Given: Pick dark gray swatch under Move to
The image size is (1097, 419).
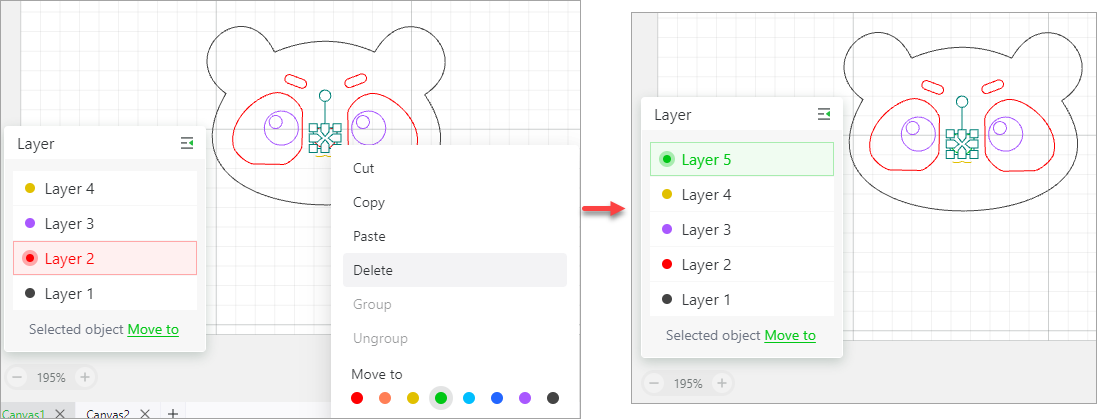Looking at the screenshot, I should 553,398.
